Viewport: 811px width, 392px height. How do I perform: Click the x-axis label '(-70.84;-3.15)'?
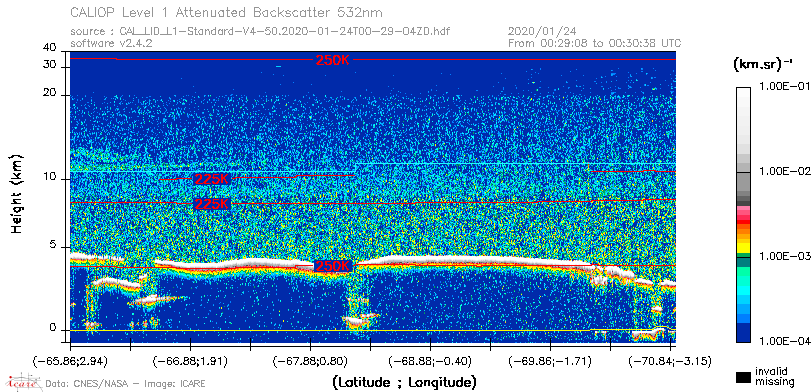click(670, 360)
